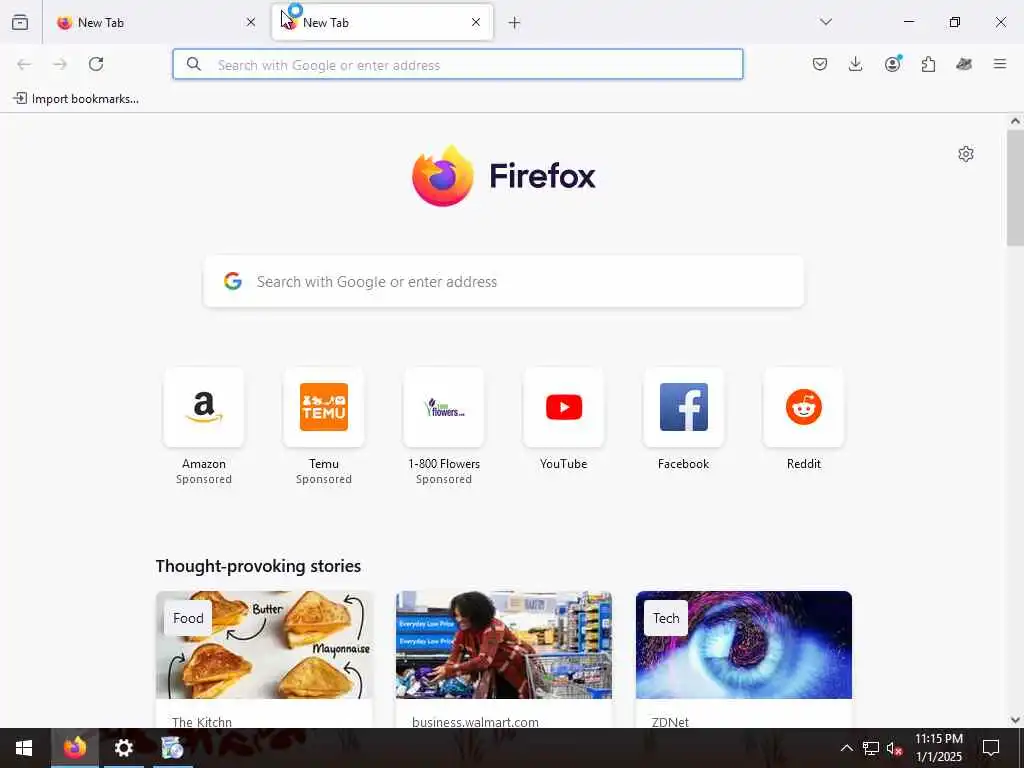Image resolution: width=1024 pixels, height=768 pixels.
Task: Open a new tab with plus button
Action: [x=515, y=23]
